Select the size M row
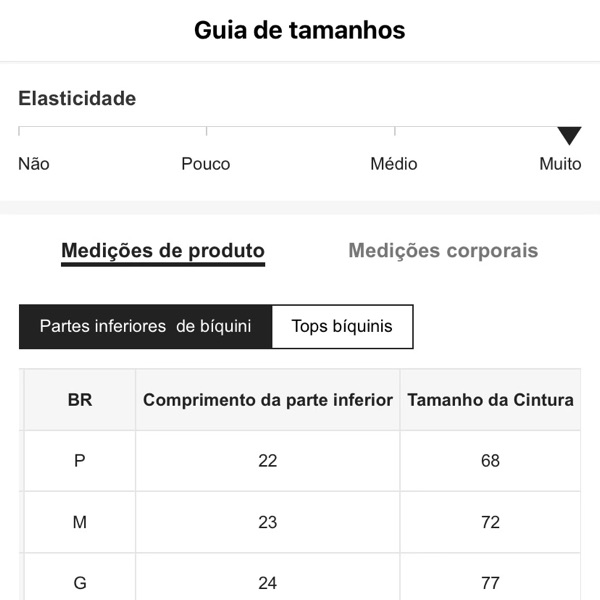Viewport: 600px width, 600px height. pyautogui.click(x=80, y=522)
